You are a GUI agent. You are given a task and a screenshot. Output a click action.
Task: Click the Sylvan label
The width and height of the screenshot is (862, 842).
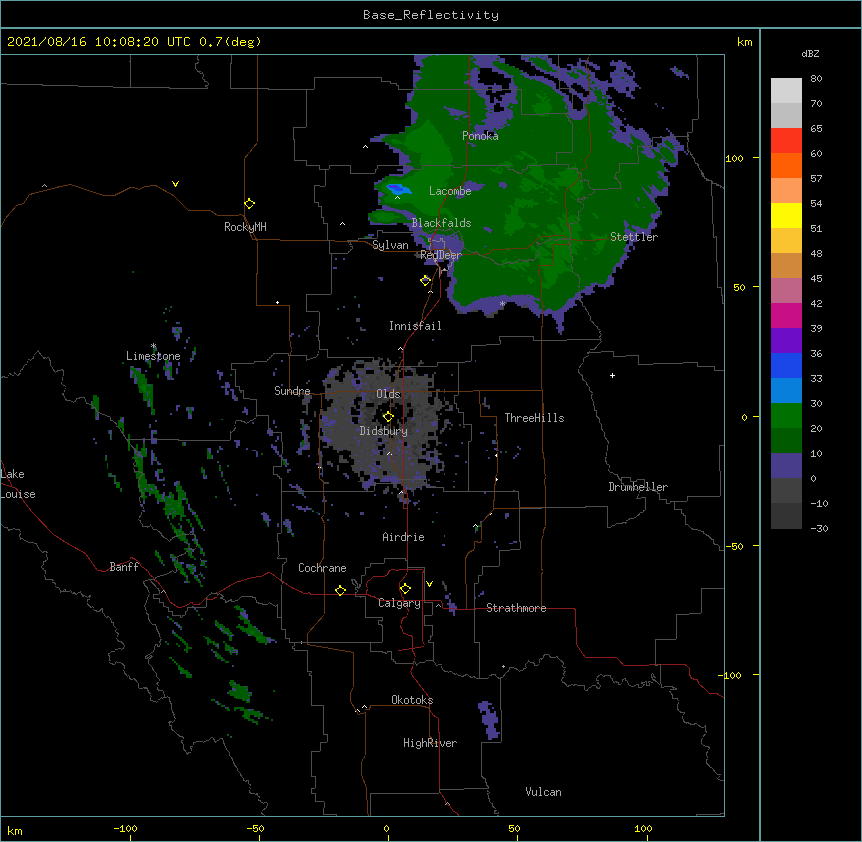click(390, 245)
